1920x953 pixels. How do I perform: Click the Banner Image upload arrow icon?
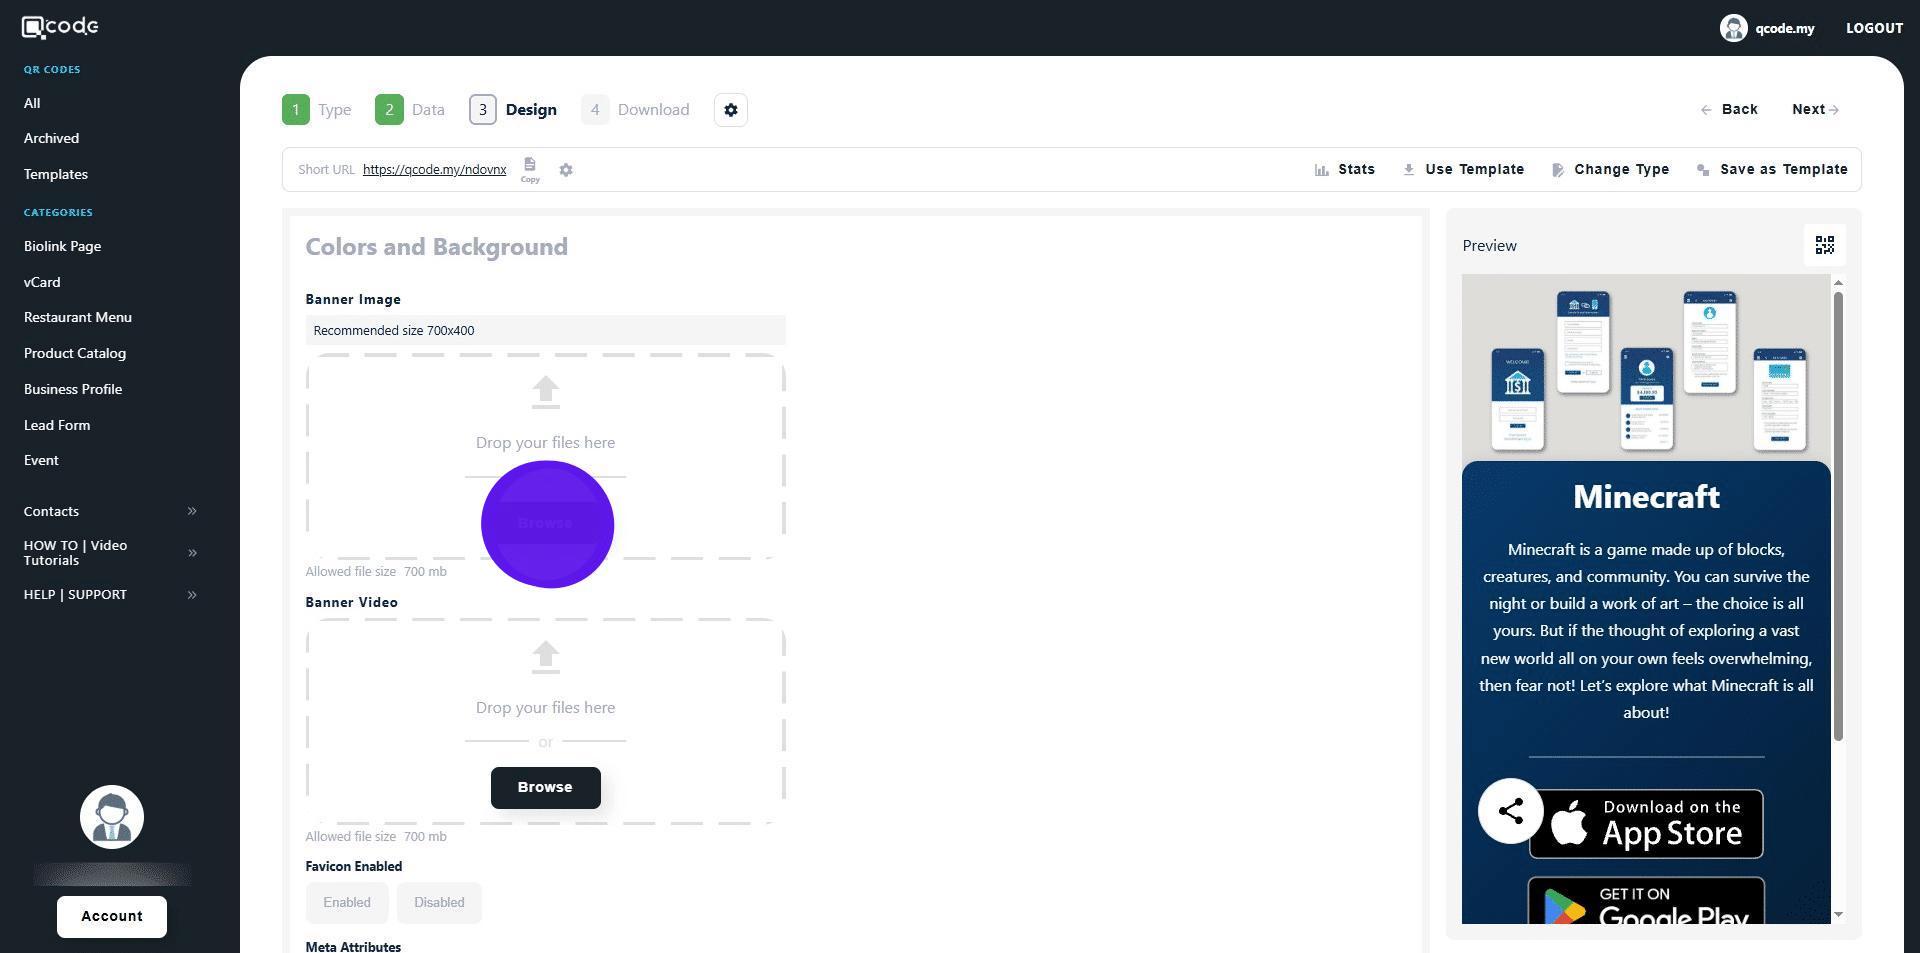click(x=546, y=392)
